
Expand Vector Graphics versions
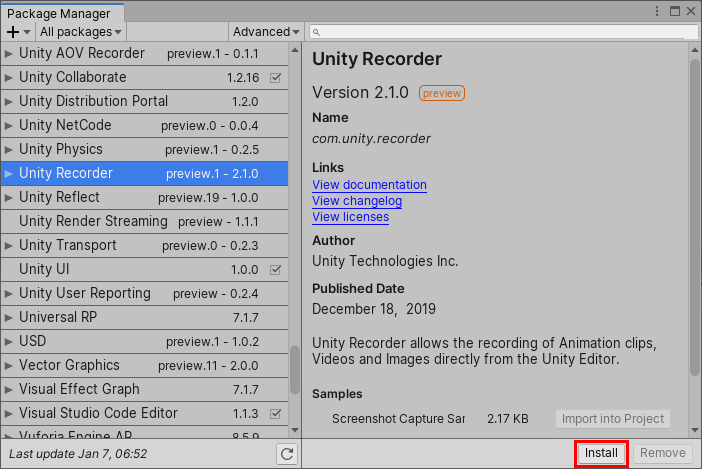pos(9,366)
